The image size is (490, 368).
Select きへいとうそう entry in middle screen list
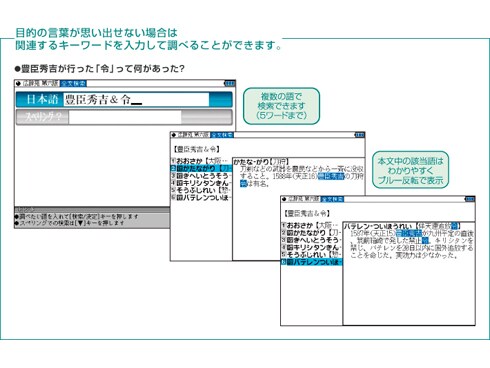tap(201, 176)
